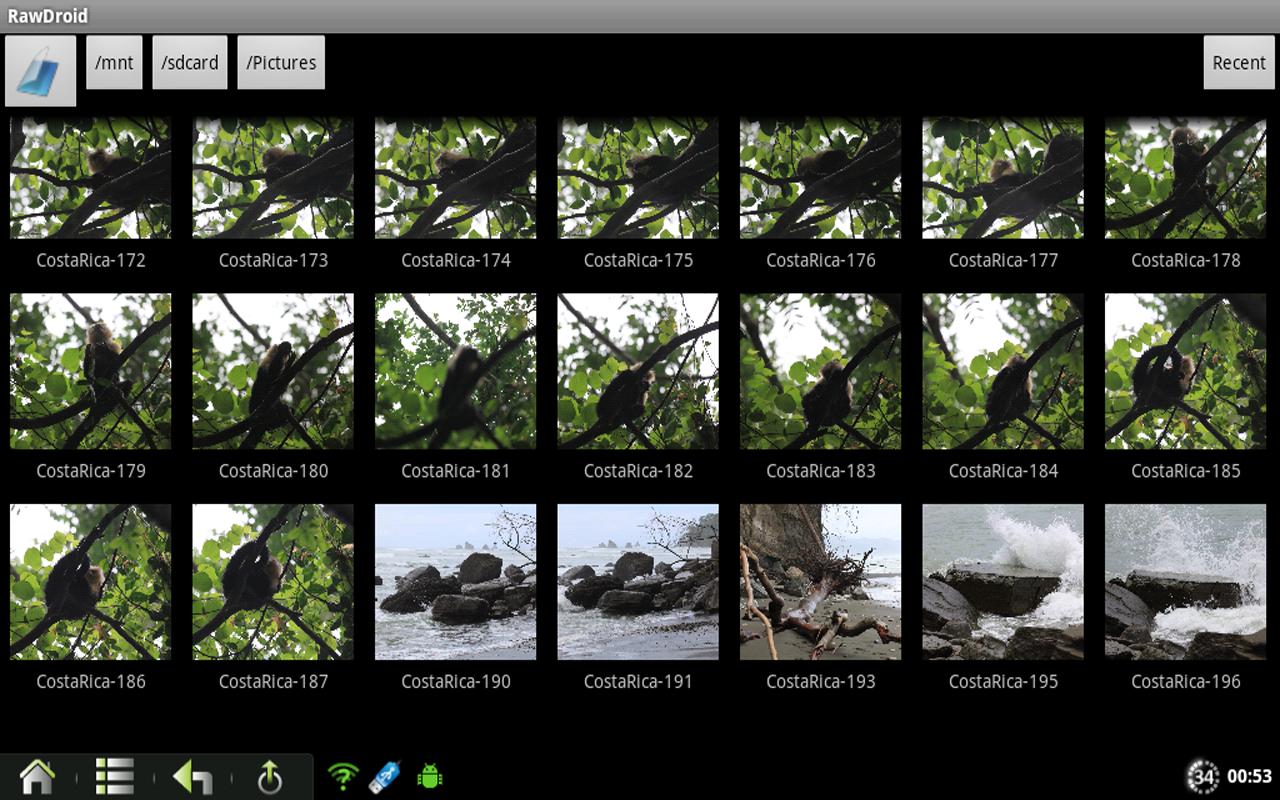Tap the battery 34 indicator icon
The image size is (1280, 800).
(x=1202, y=776)
